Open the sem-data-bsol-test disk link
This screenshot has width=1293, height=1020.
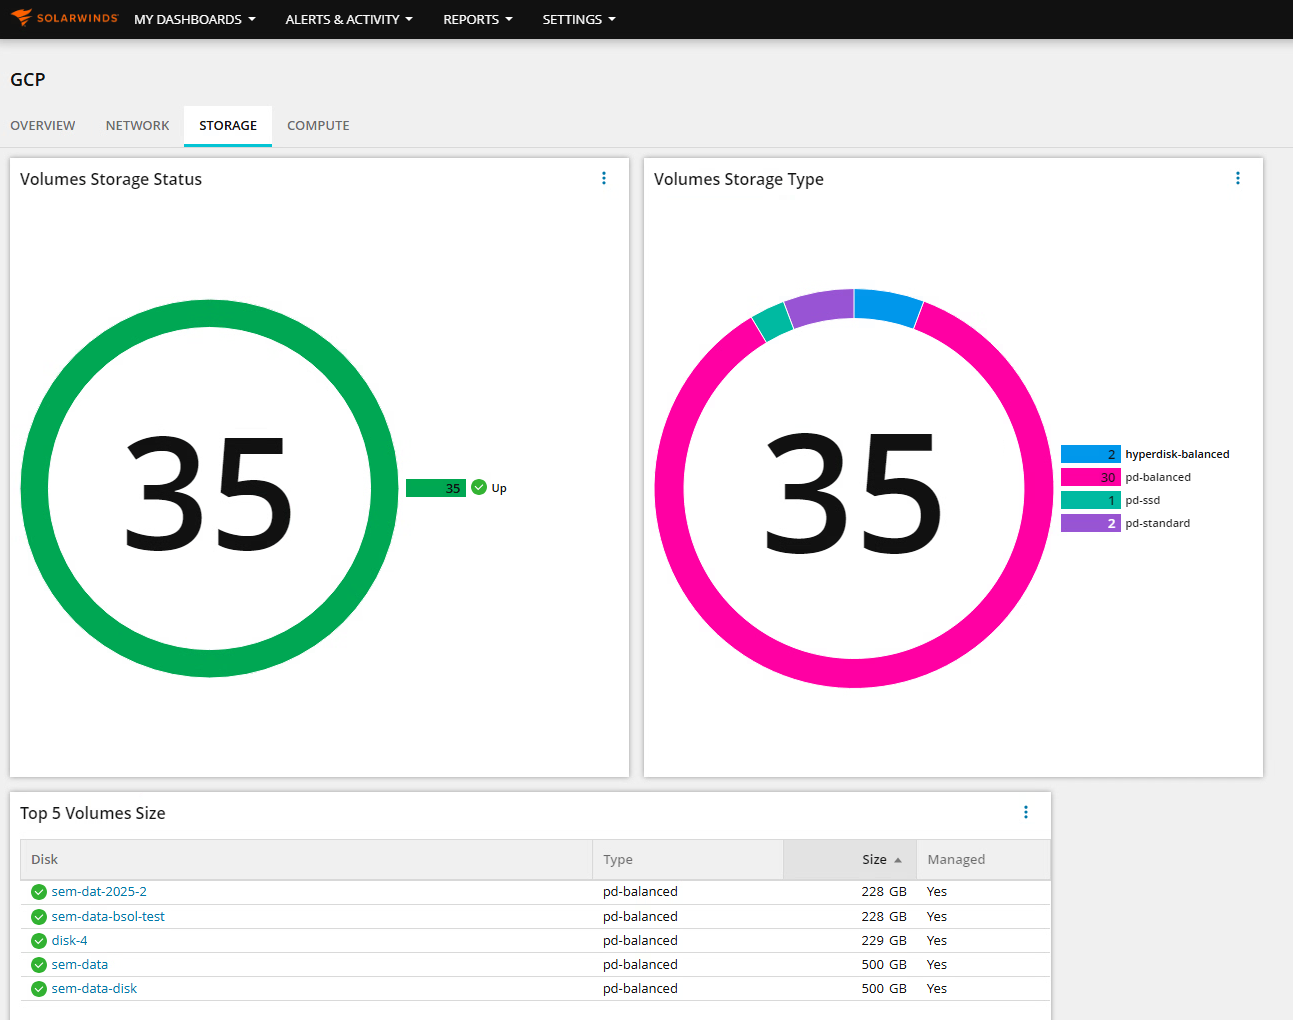pos(108,916)
